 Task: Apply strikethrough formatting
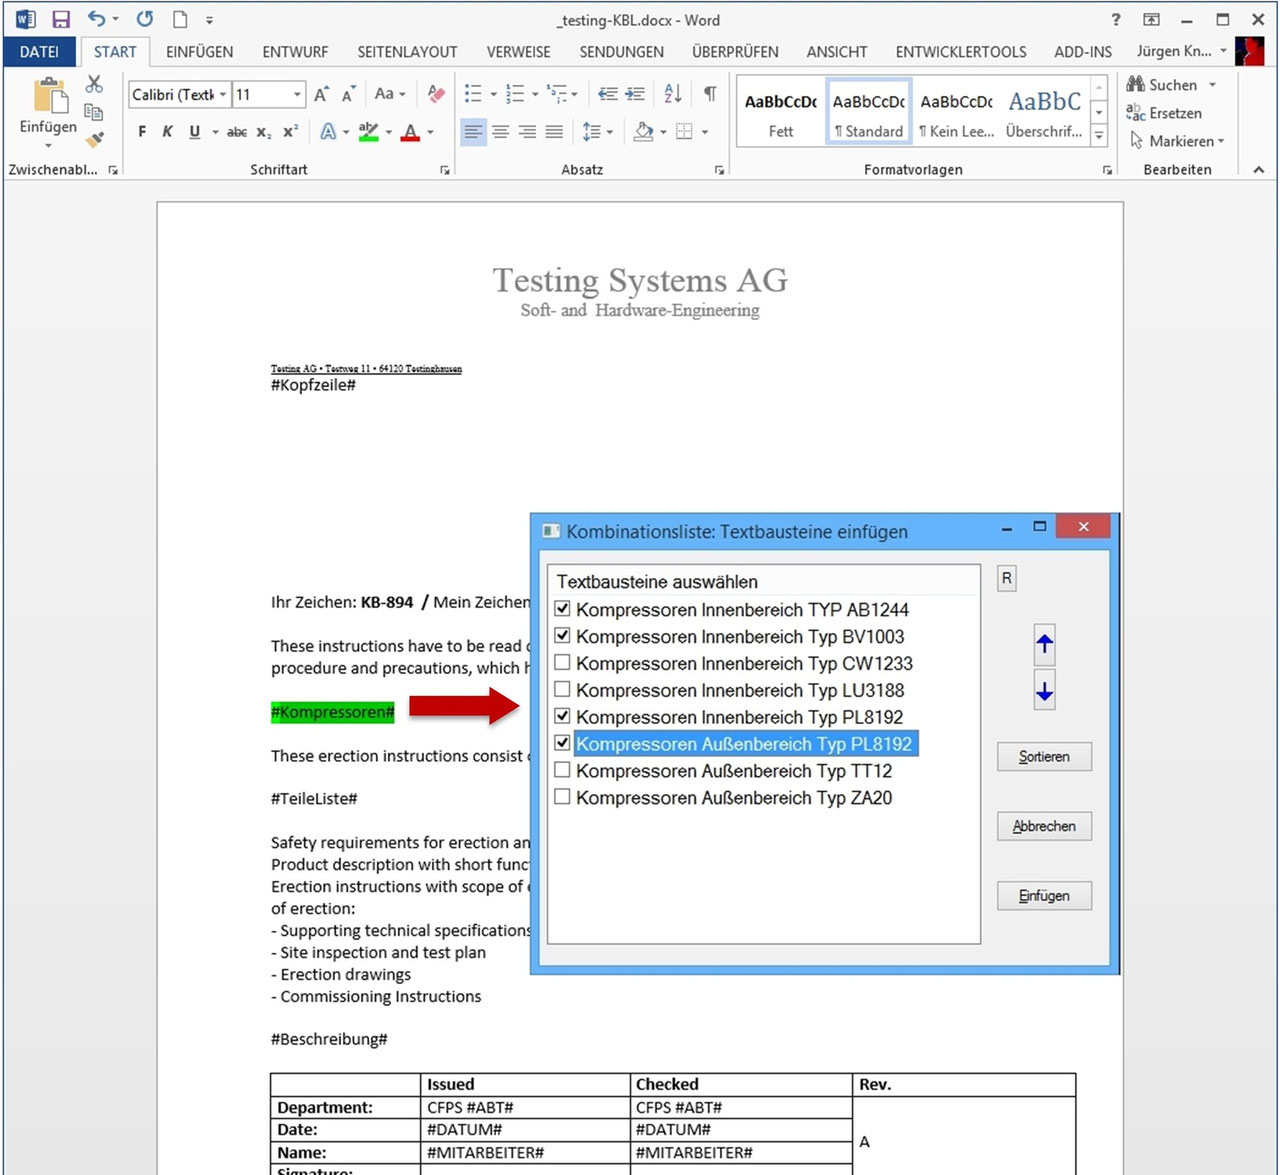(237, 131)
